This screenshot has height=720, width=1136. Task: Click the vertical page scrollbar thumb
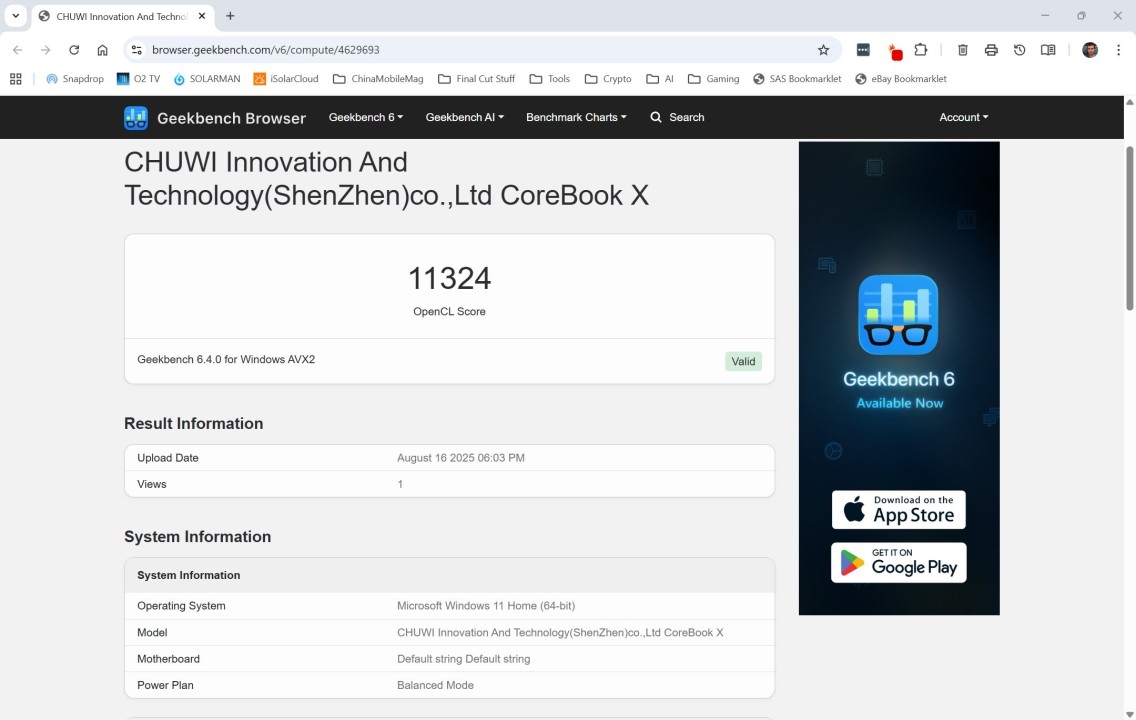point(1129,228)
